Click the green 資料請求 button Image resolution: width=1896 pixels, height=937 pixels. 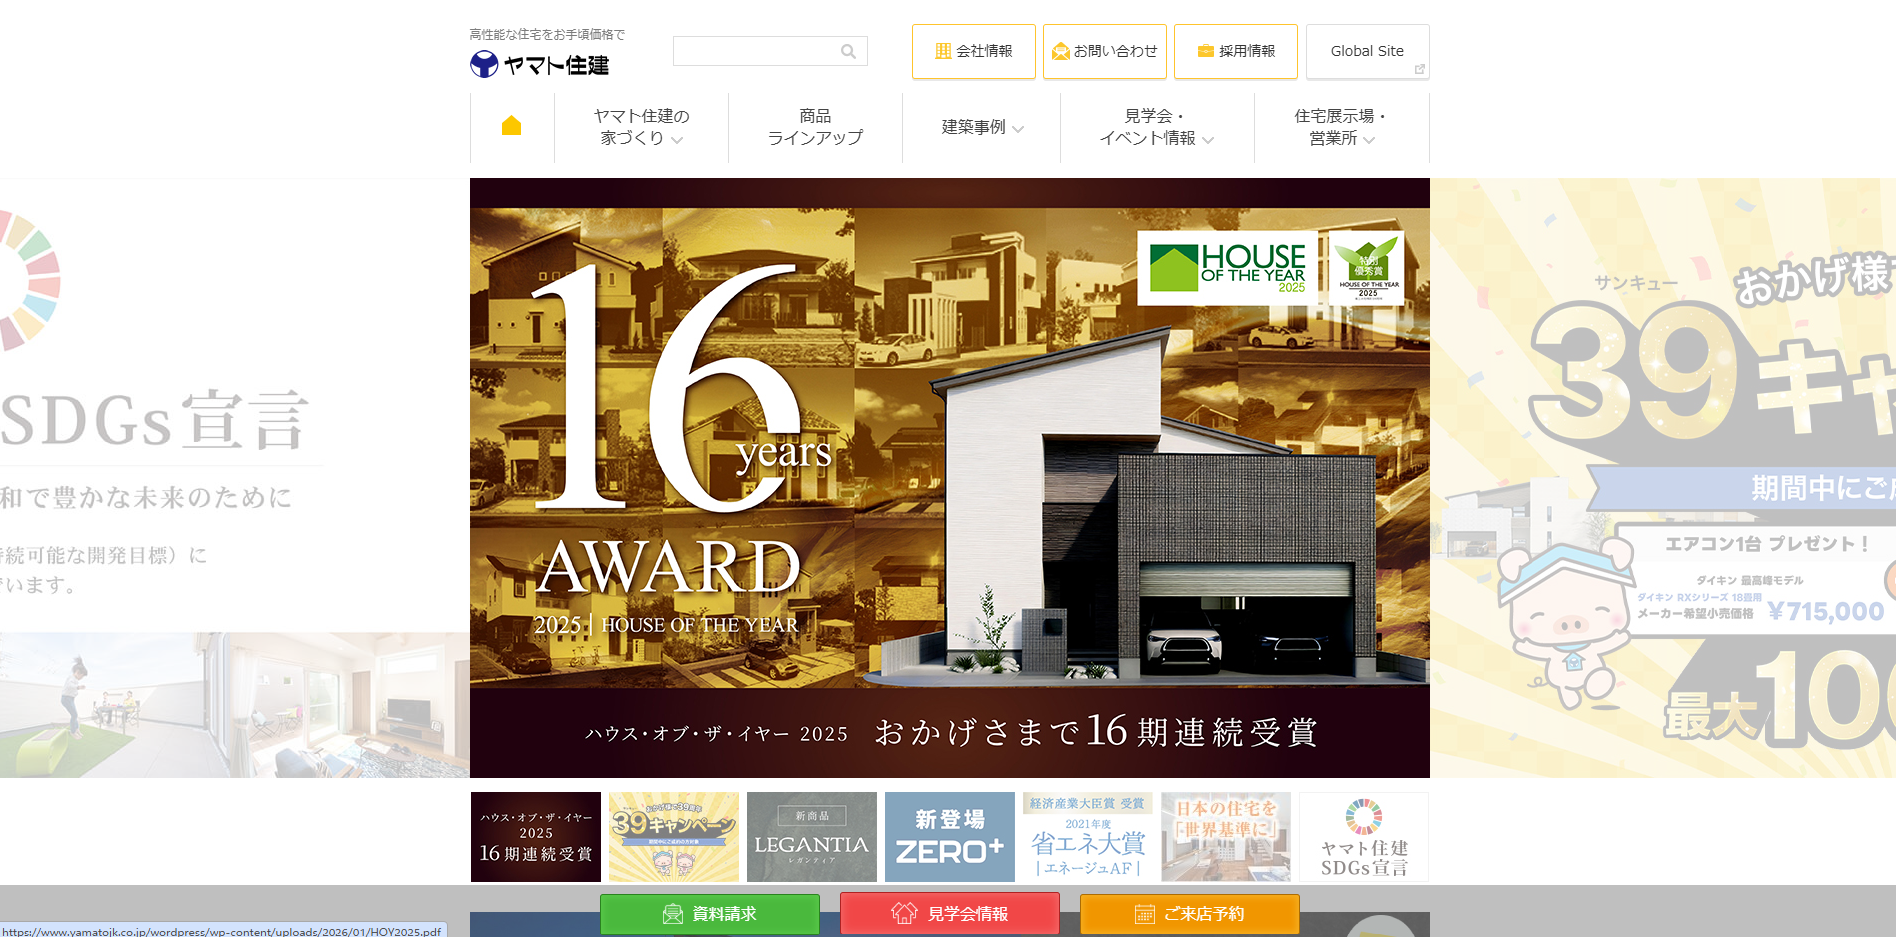[710, 914]
